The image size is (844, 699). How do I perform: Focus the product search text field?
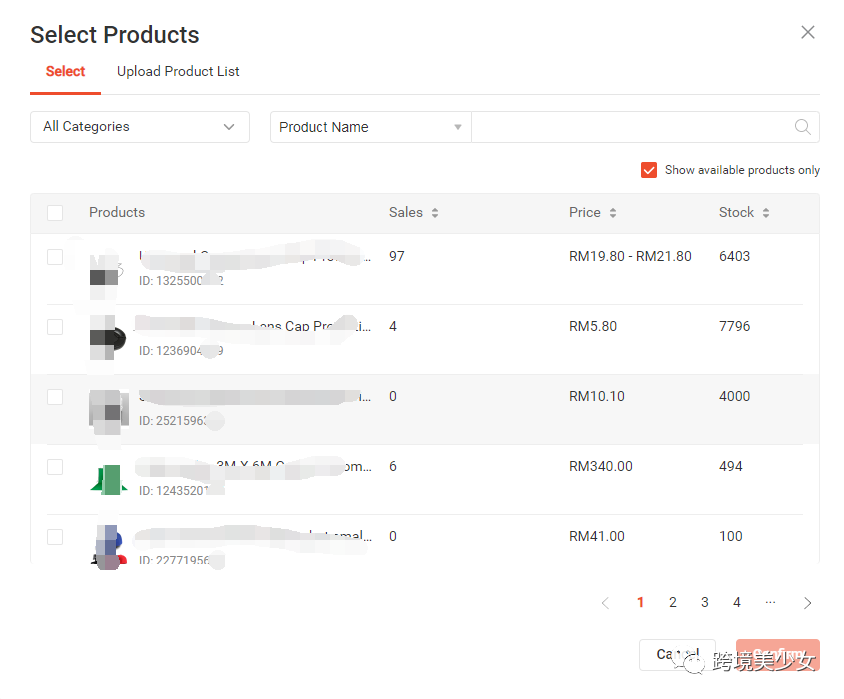pos(630,127)
